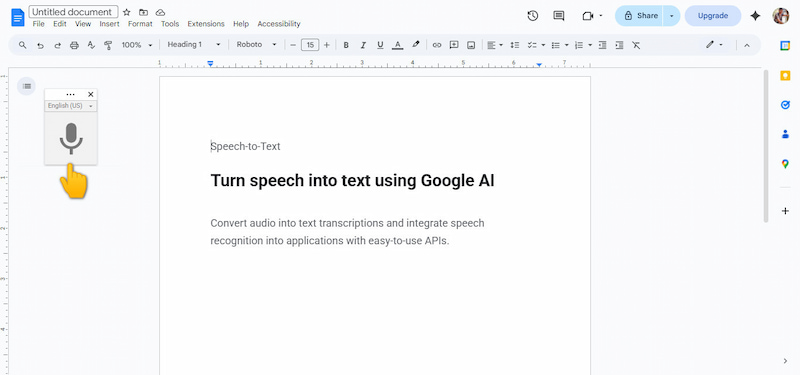Expand the checklist menu arrow
Image resolution: width=800 pixels, height=375 pixels.
pos(543,45)
